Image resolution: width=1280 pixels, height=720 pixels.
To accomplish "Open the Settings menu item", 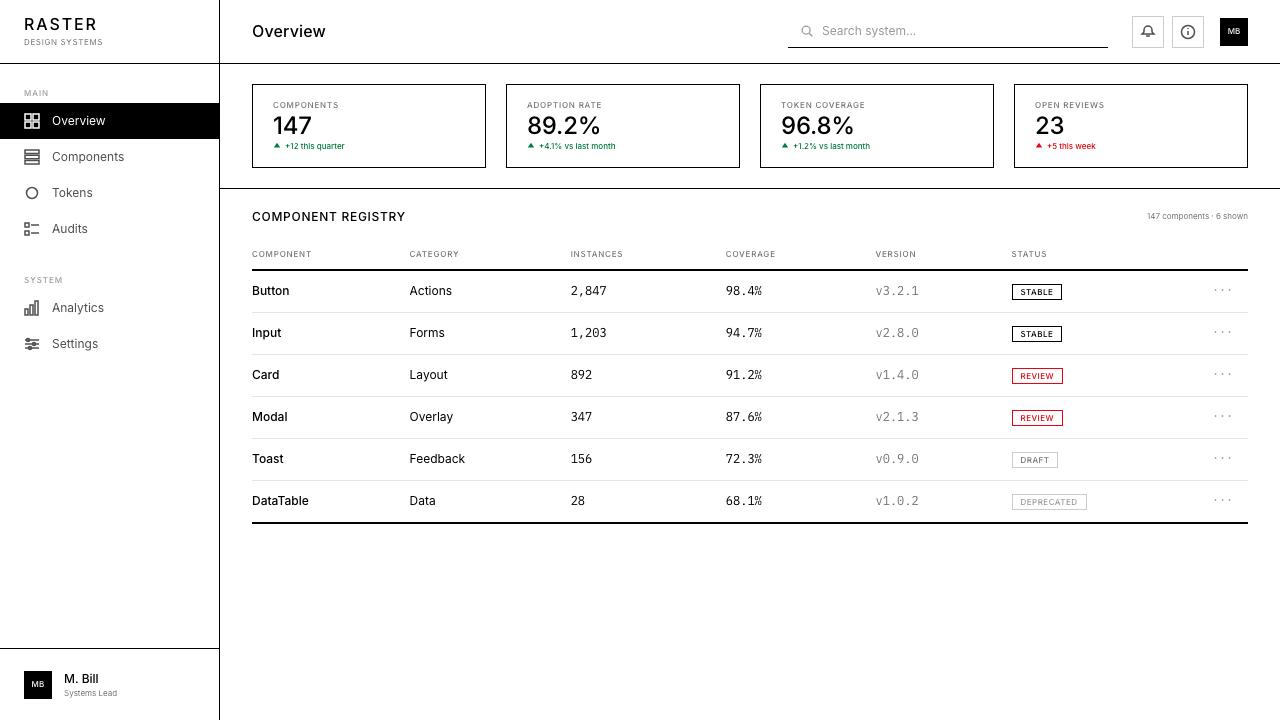I will (x=109, y=344).
